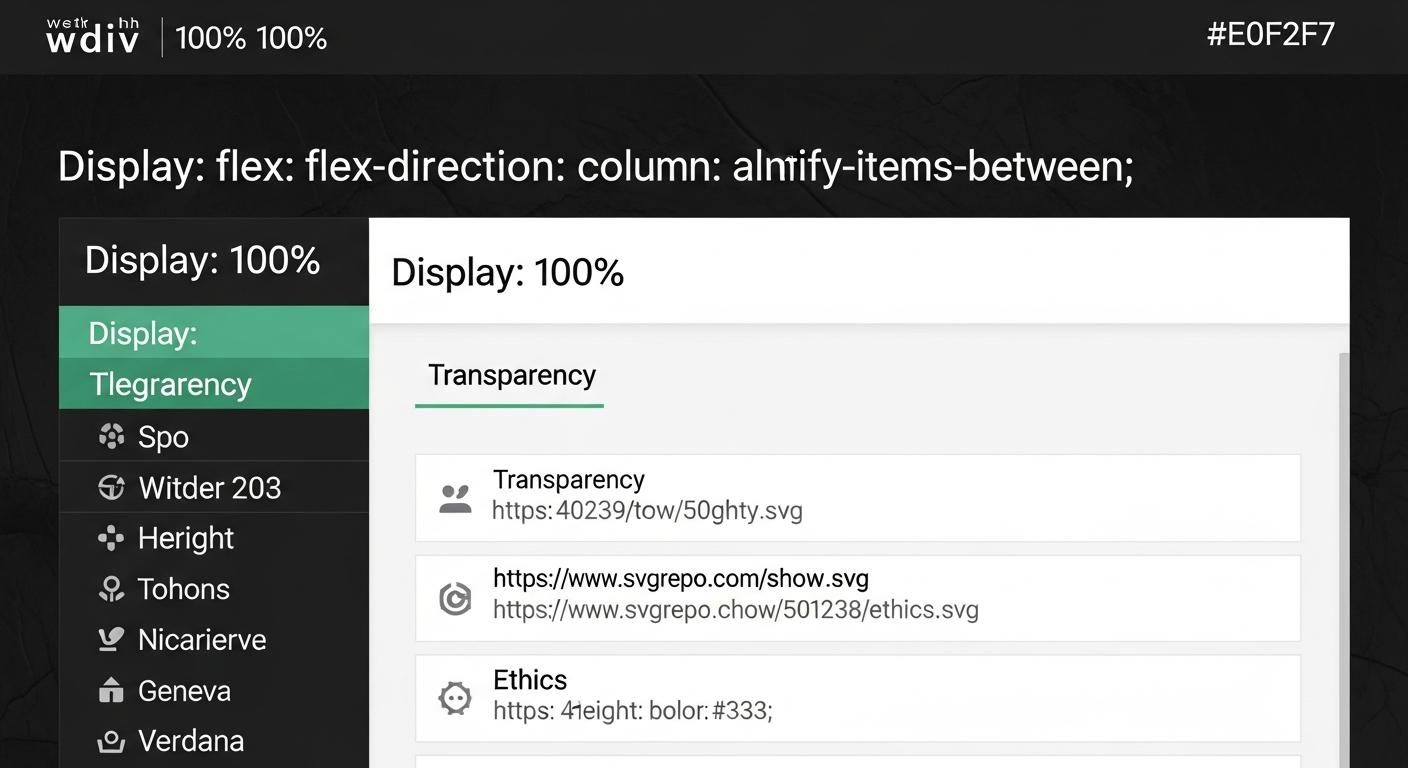1408x768 pixels.
Task: Click the gear icon next to Ethics
Action: [455, 698]
